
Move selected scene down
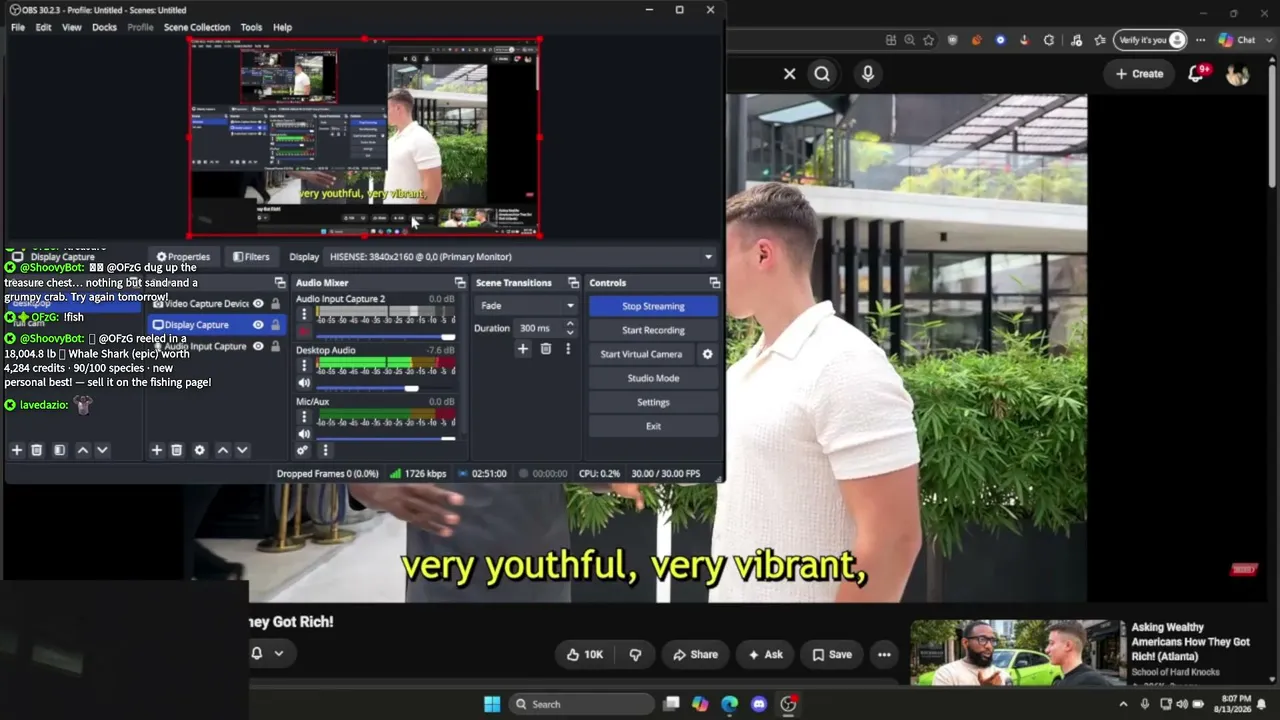pyautogui.click(x=102, y=450)
